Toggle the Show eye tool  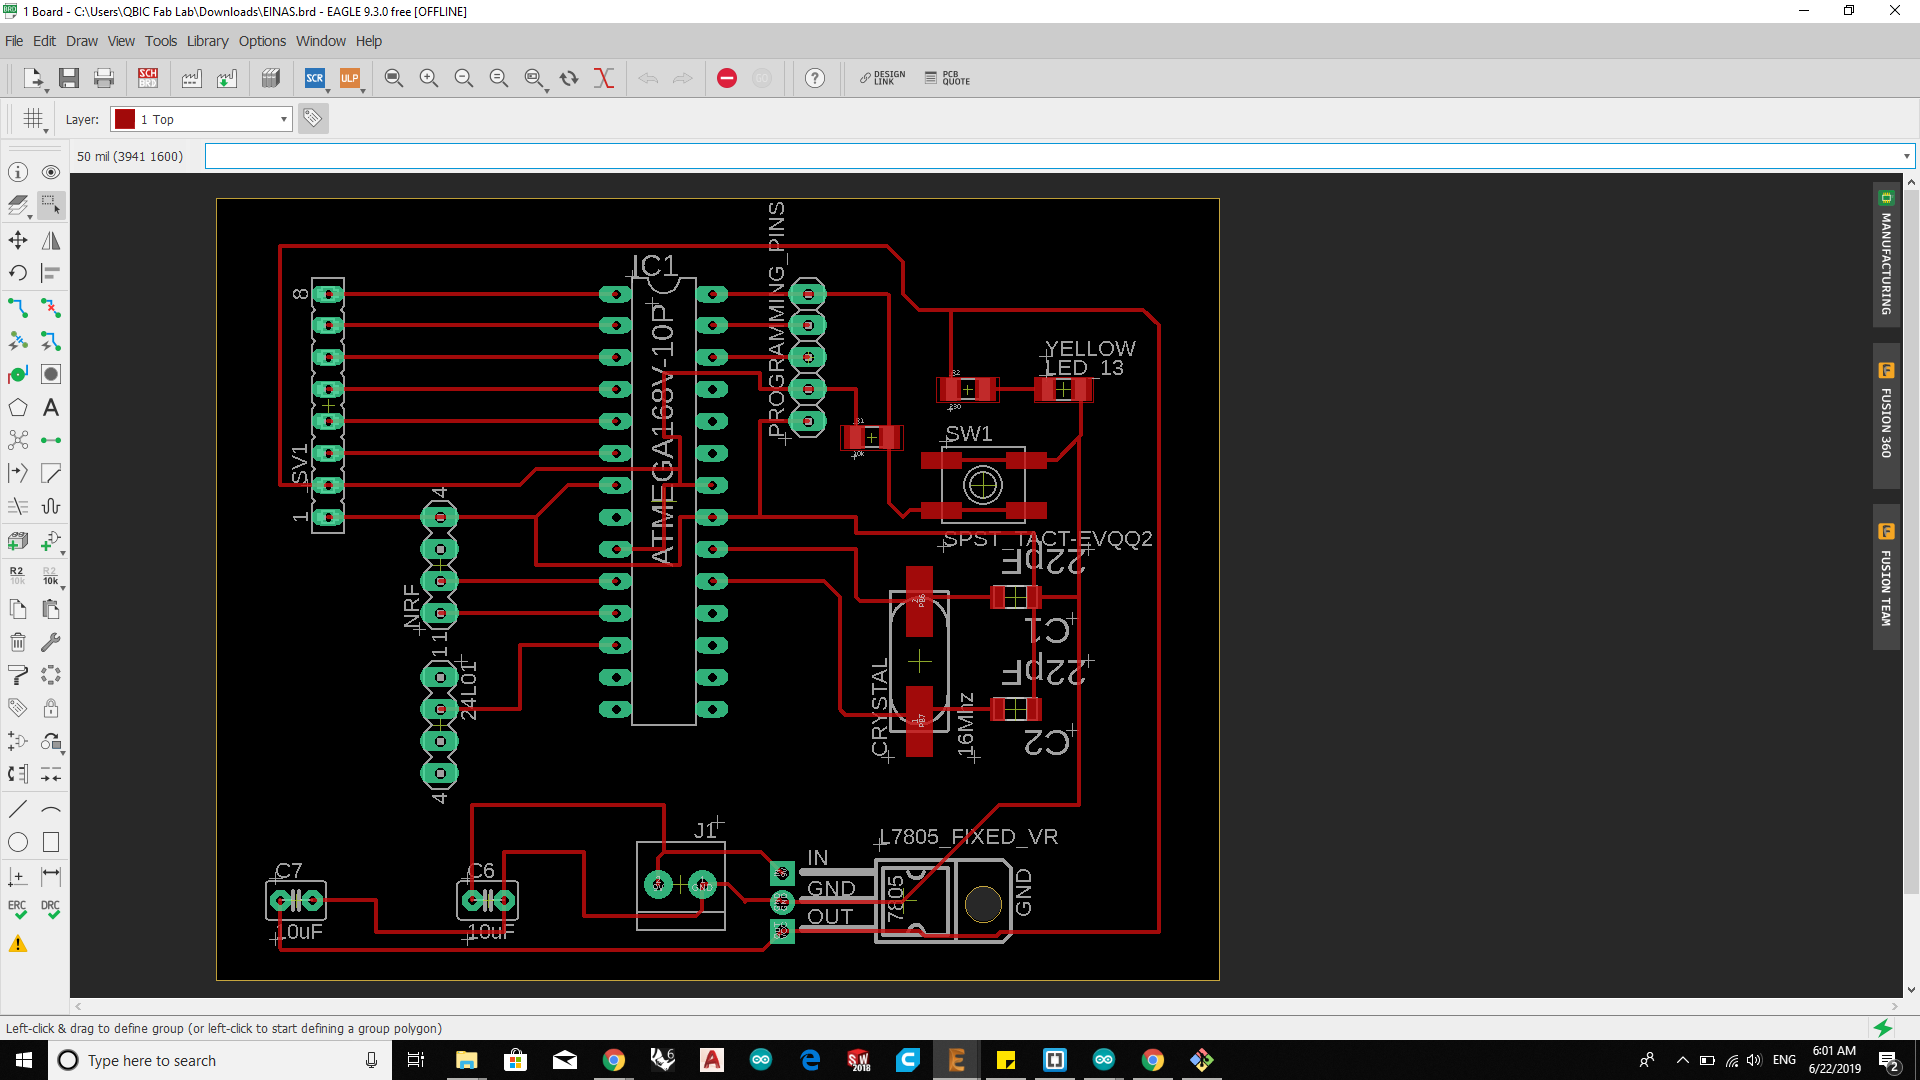pos(50,172)
